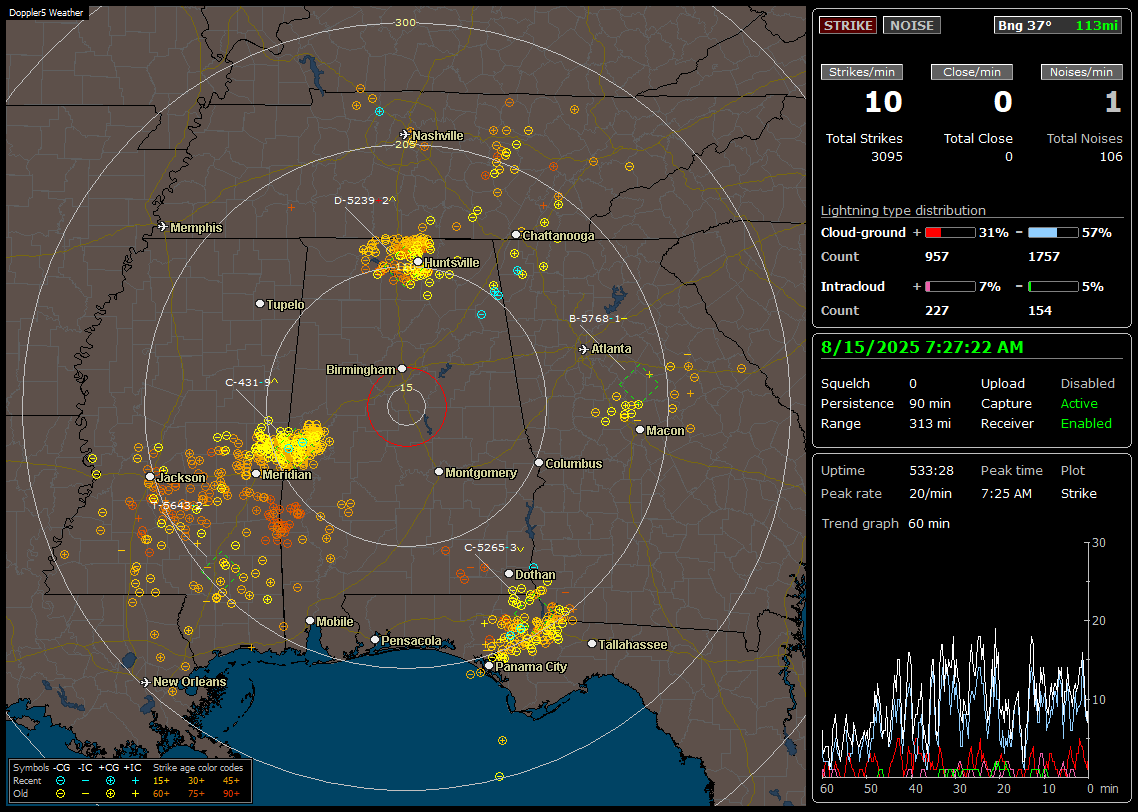Click the positive intracloud count 227

coord(937,311)
